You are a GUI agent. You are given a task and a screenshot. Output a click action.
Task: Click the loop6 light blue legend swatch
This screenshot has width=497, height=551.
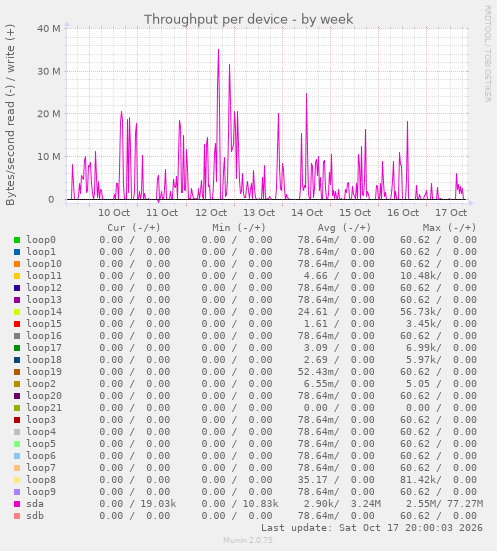tap(17, 456)
